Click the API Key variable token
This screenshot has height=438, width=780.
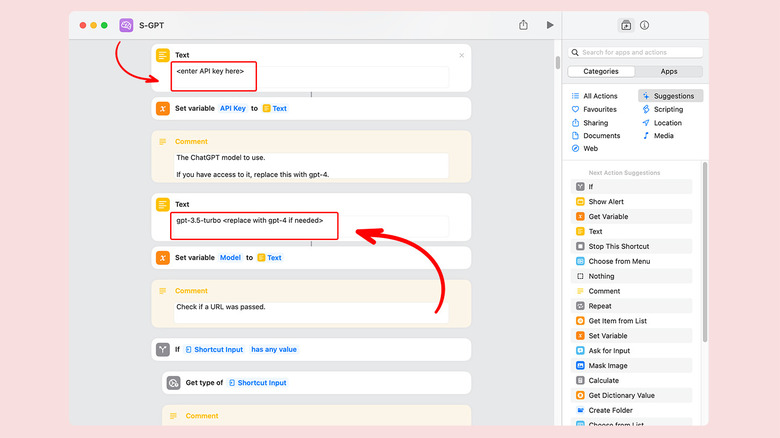pyautogui.click(x=233, y=108)
